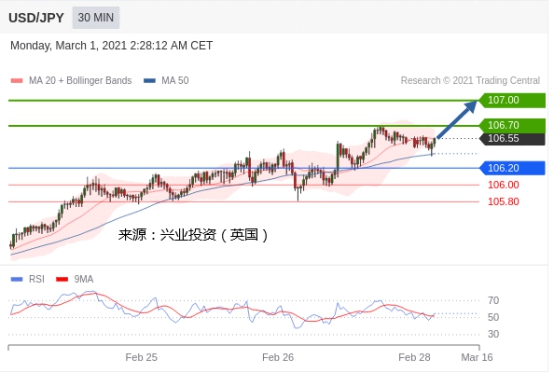554x373 pixels.
Task: Click the 来源：兴业投资（英国）source text
Action: tap(193, 235)
